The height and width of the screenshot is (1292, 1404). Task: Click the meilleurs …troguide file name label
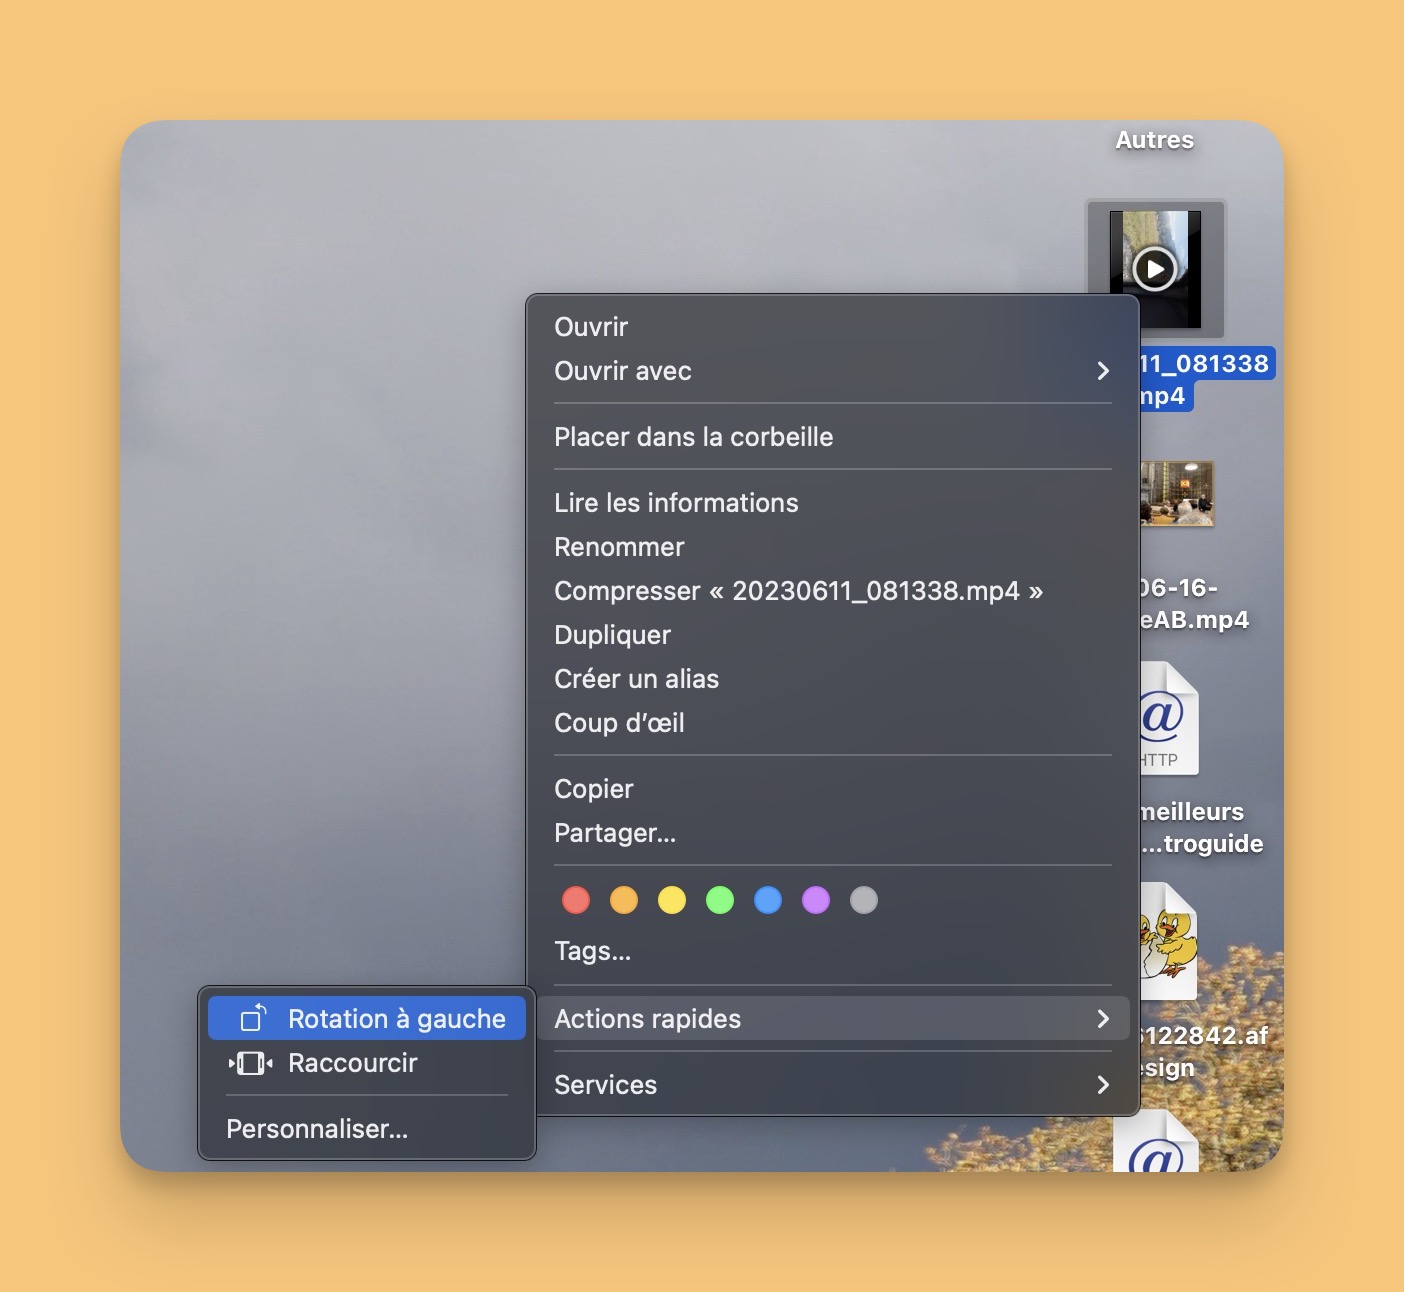coord(1202,827)
